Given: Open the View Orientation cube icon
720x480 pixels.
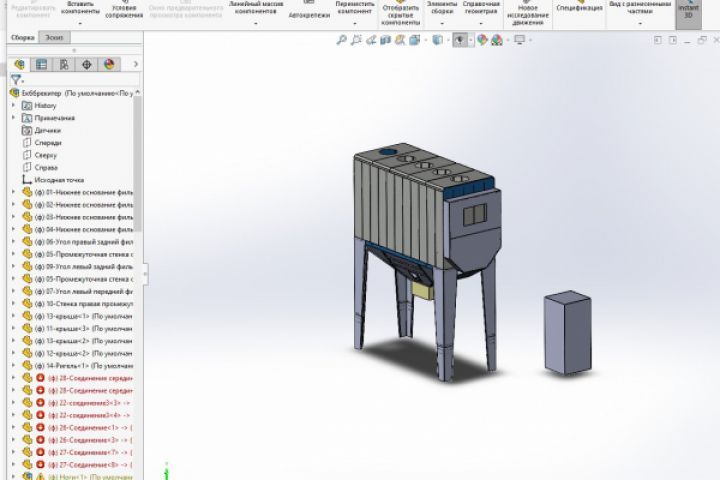Looking at the screenshot, I should click(415, 40).
